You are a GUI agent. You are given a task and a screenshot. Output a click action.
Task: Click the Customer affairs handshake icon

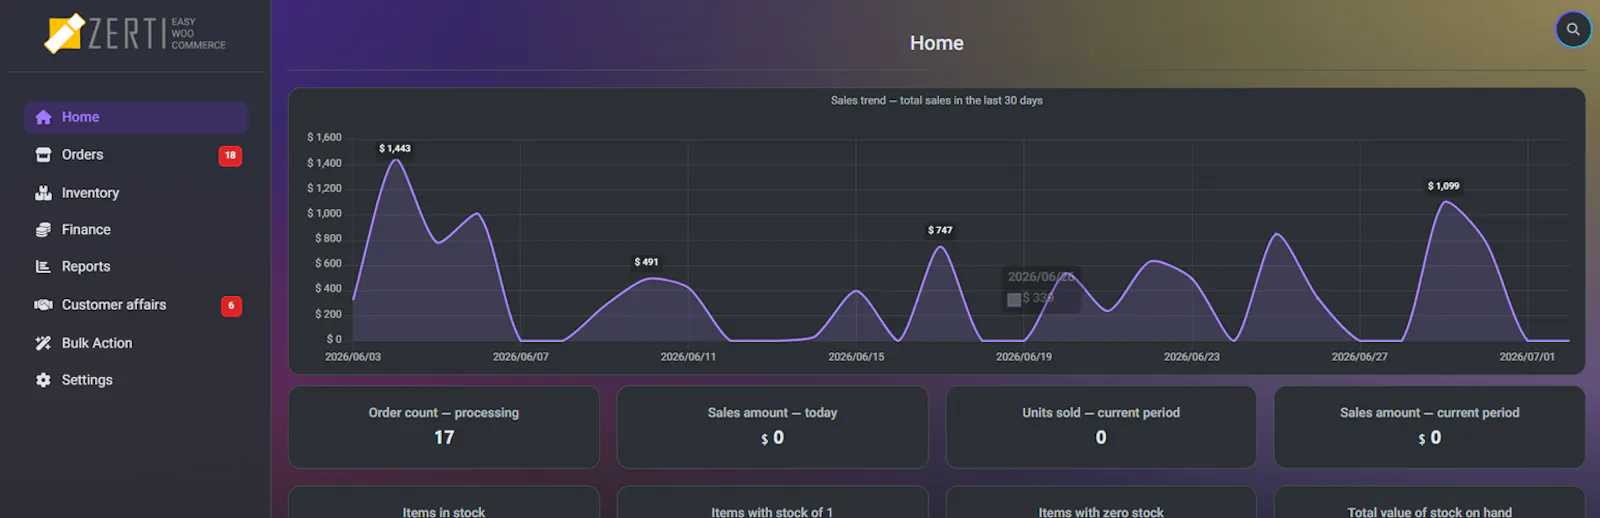[x=43, y=305]
